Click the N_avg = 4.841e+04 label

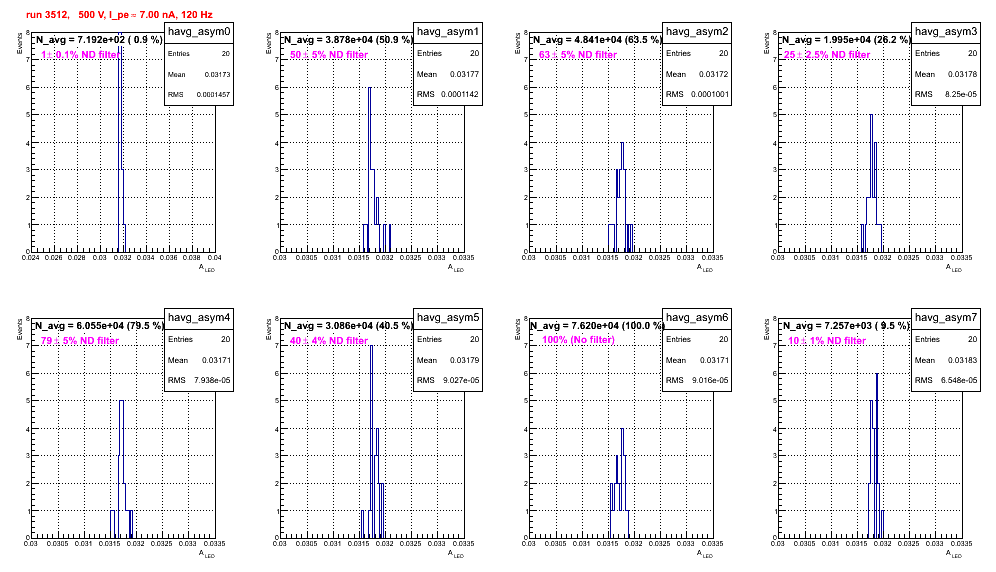pos(597,40)
